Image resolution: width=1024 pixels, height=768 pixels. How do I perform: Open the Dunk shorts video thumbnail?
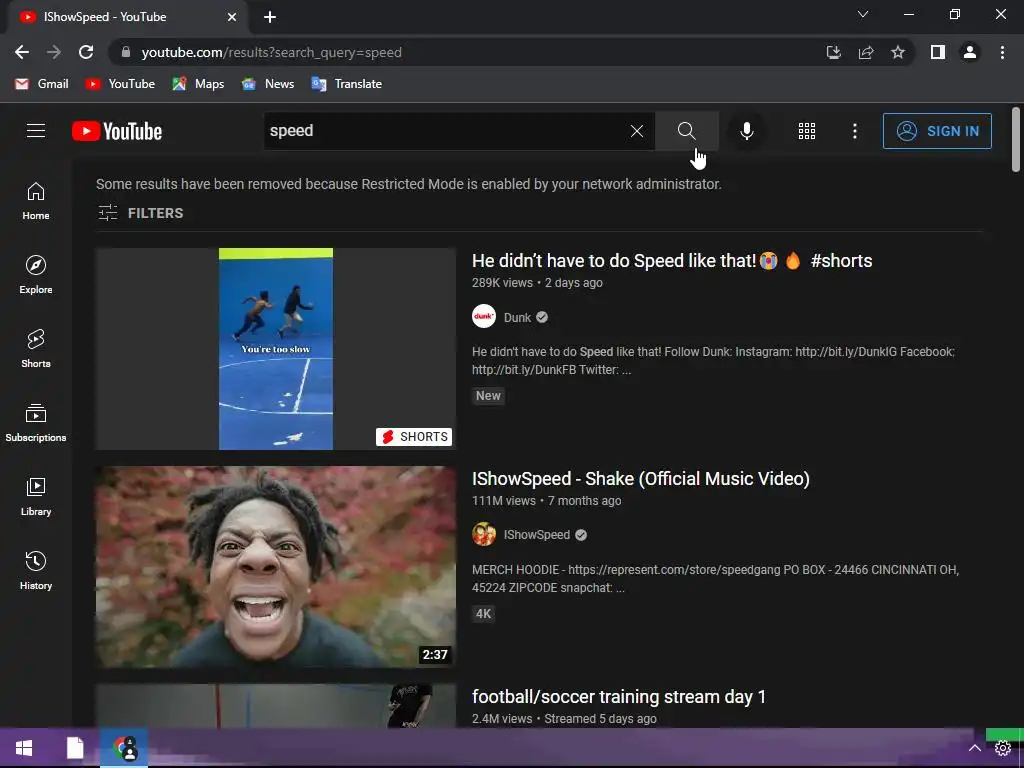coord(276,349)
